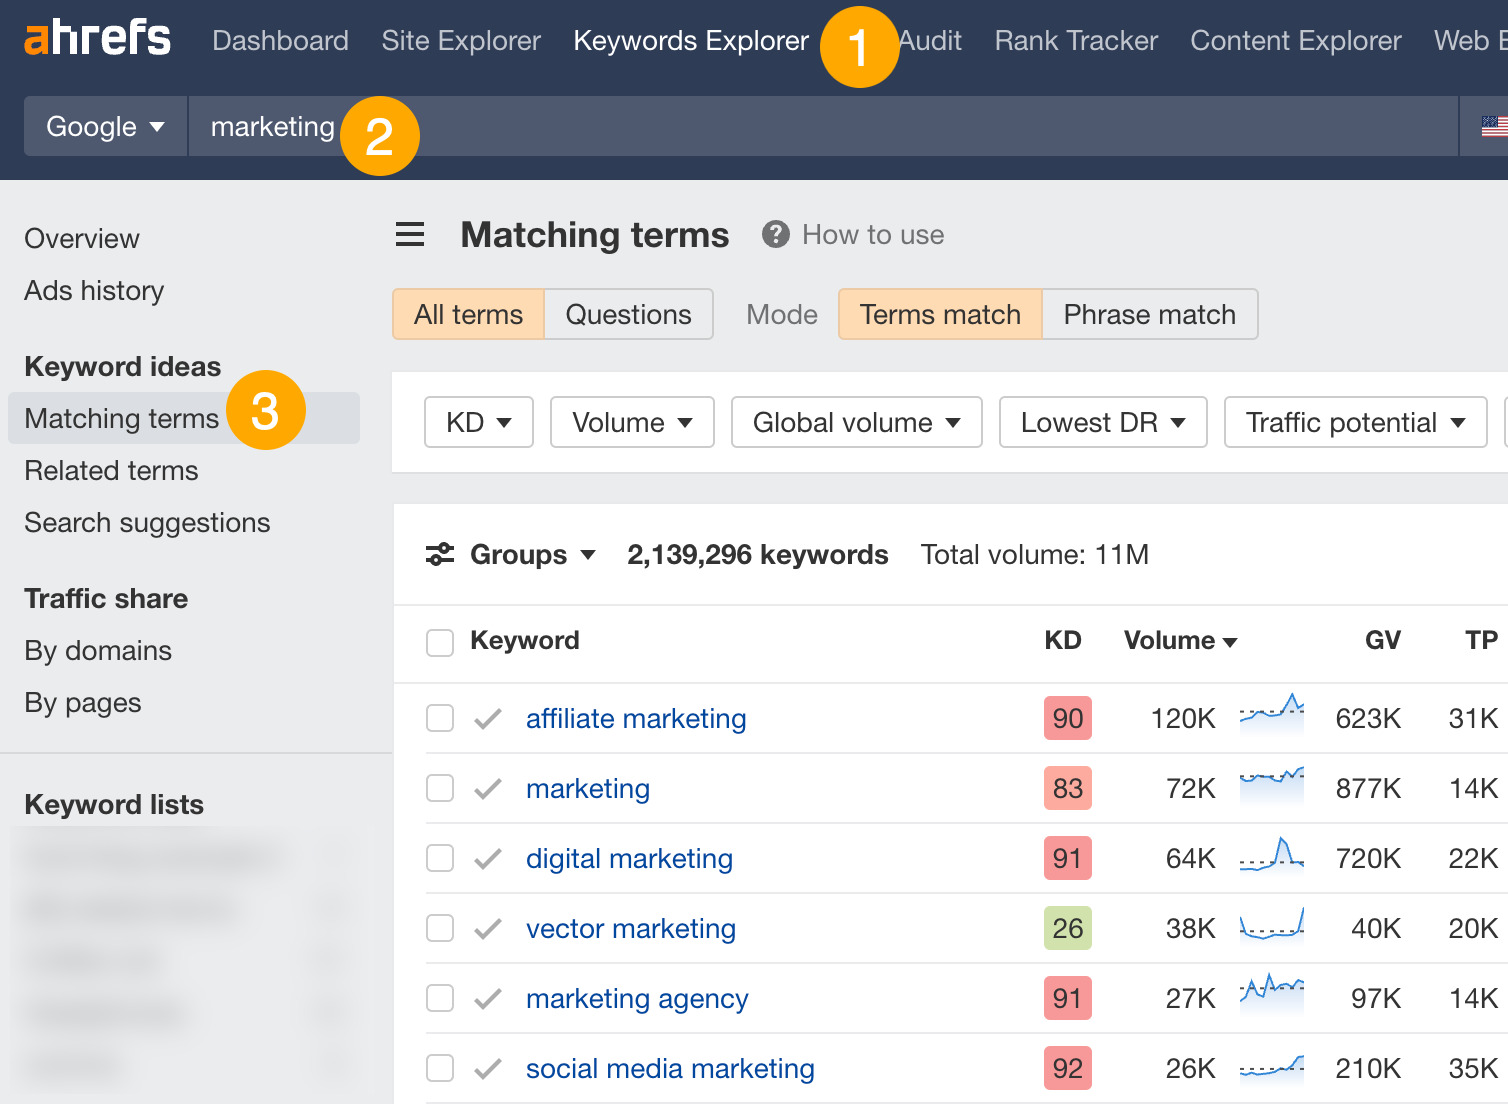Go to Related terms in the sidebar
This screenshot has width=1508, height=1104.
coord(111,470)
